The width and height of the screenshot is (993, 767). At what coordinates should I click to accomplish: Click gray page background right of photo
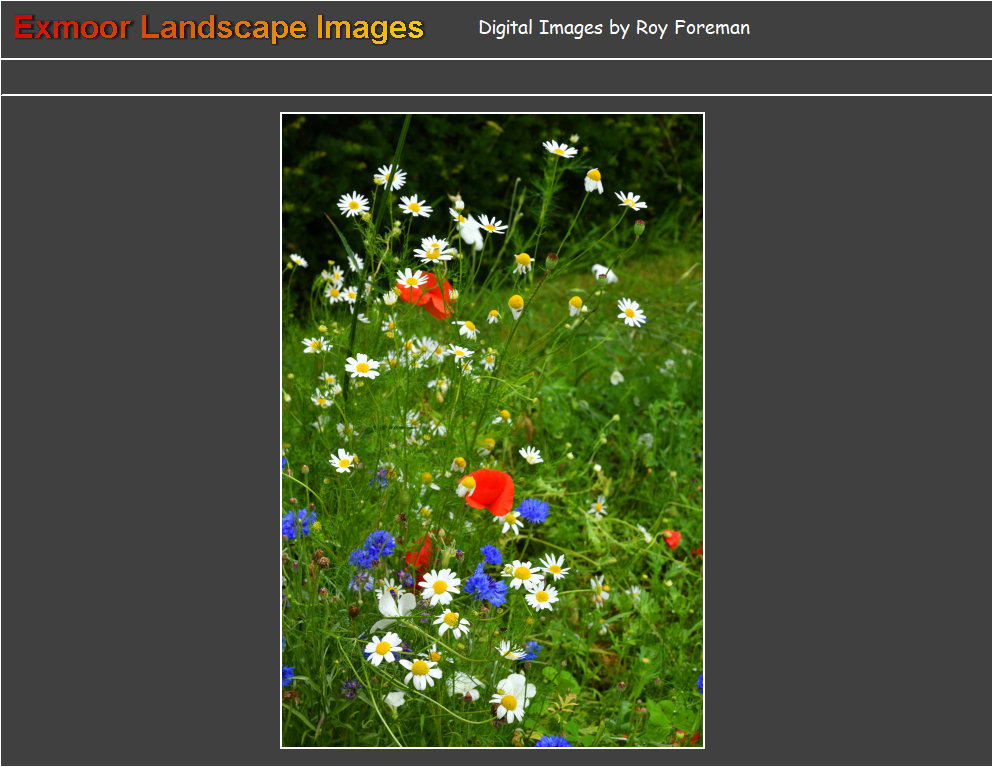848,430
